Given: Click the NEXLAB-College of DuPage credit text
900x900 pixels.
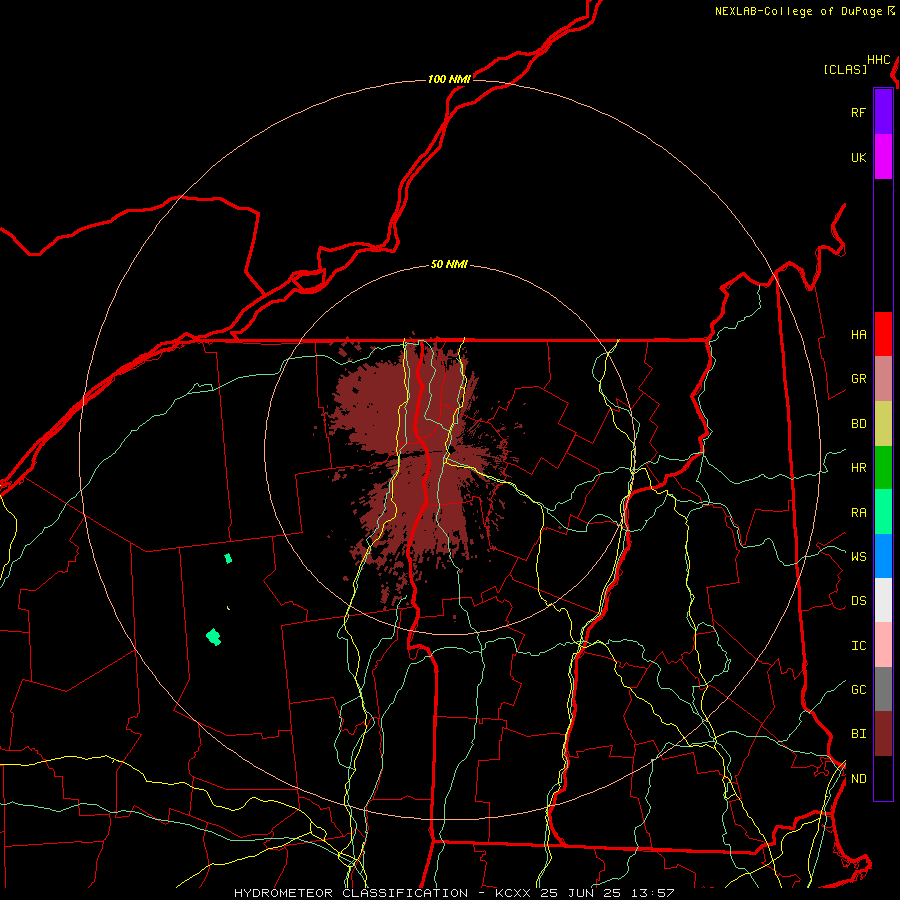Looking at the screenshot, I should (x=798, y=11).
